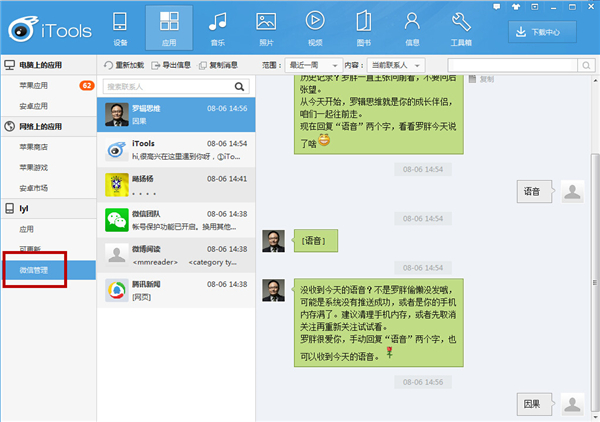The width and height of the screenshot is (600, 422).
Task: Click the message starting 没收到今天的语音
Action: [378, 323]
